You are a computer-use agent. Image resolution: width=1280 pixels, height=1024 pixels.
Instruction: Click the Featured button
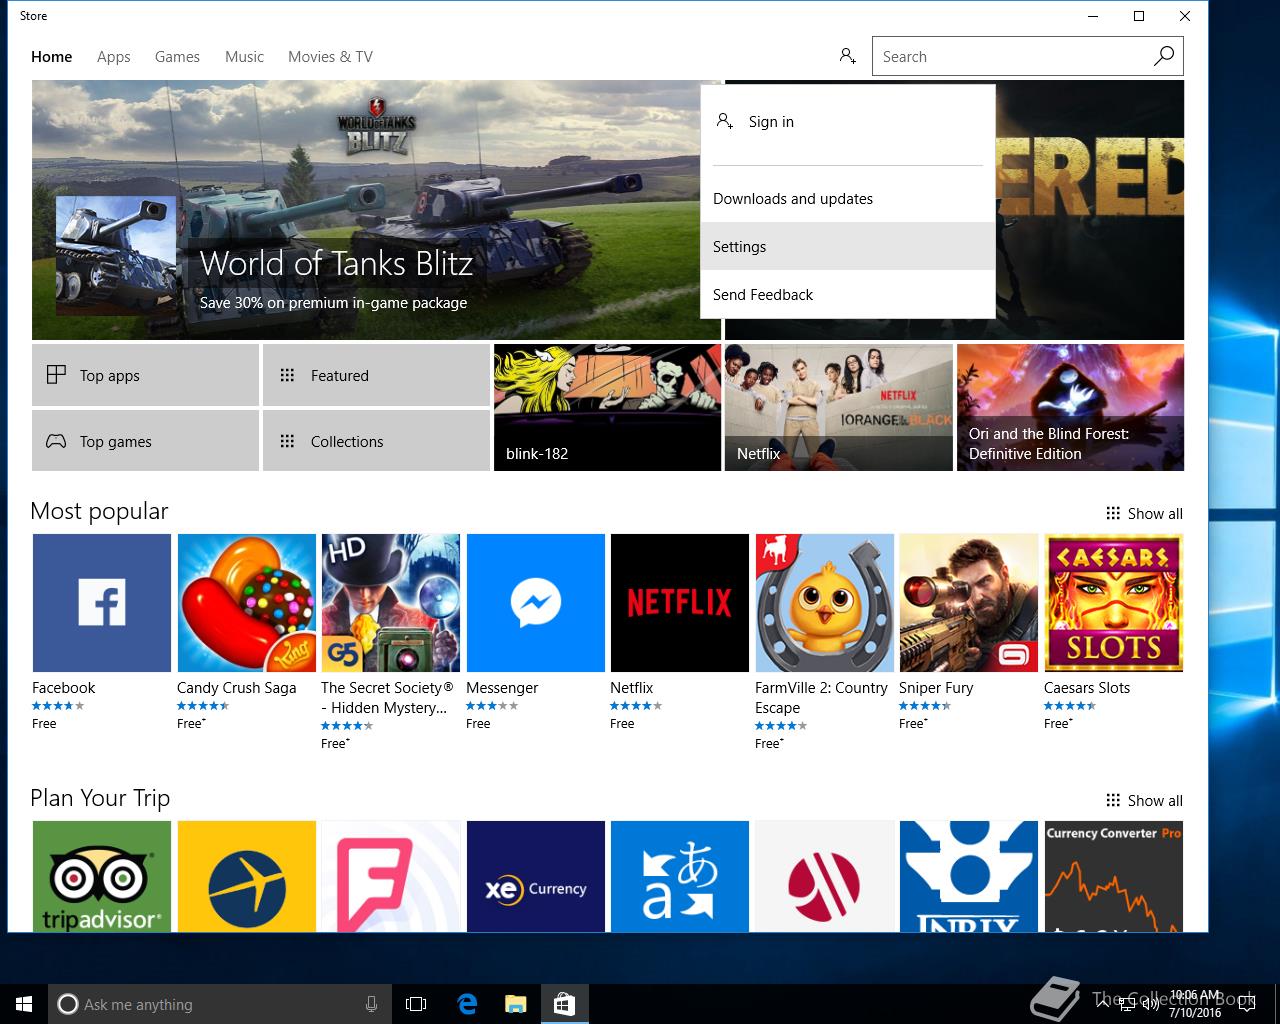(376, 375)
